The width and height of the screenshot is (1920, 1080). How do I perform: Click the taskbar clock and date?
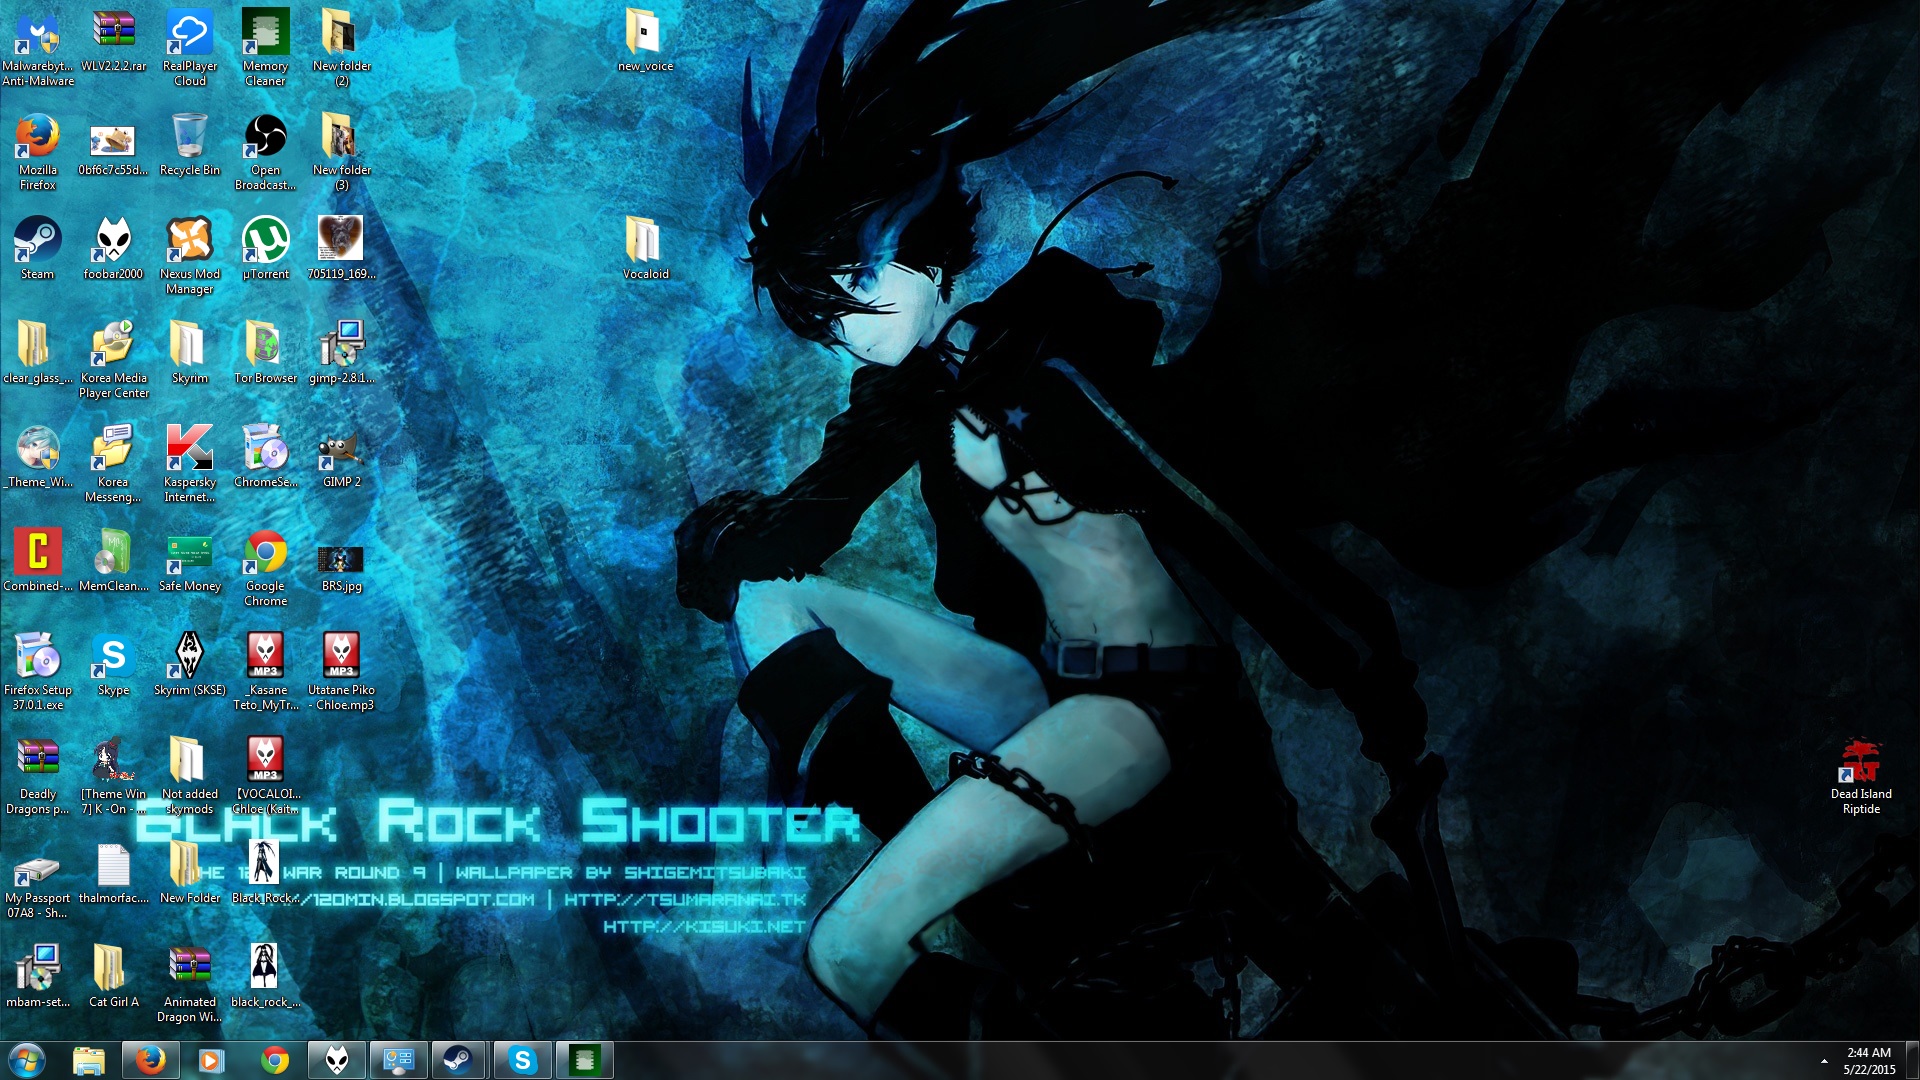point(1869,1061)
